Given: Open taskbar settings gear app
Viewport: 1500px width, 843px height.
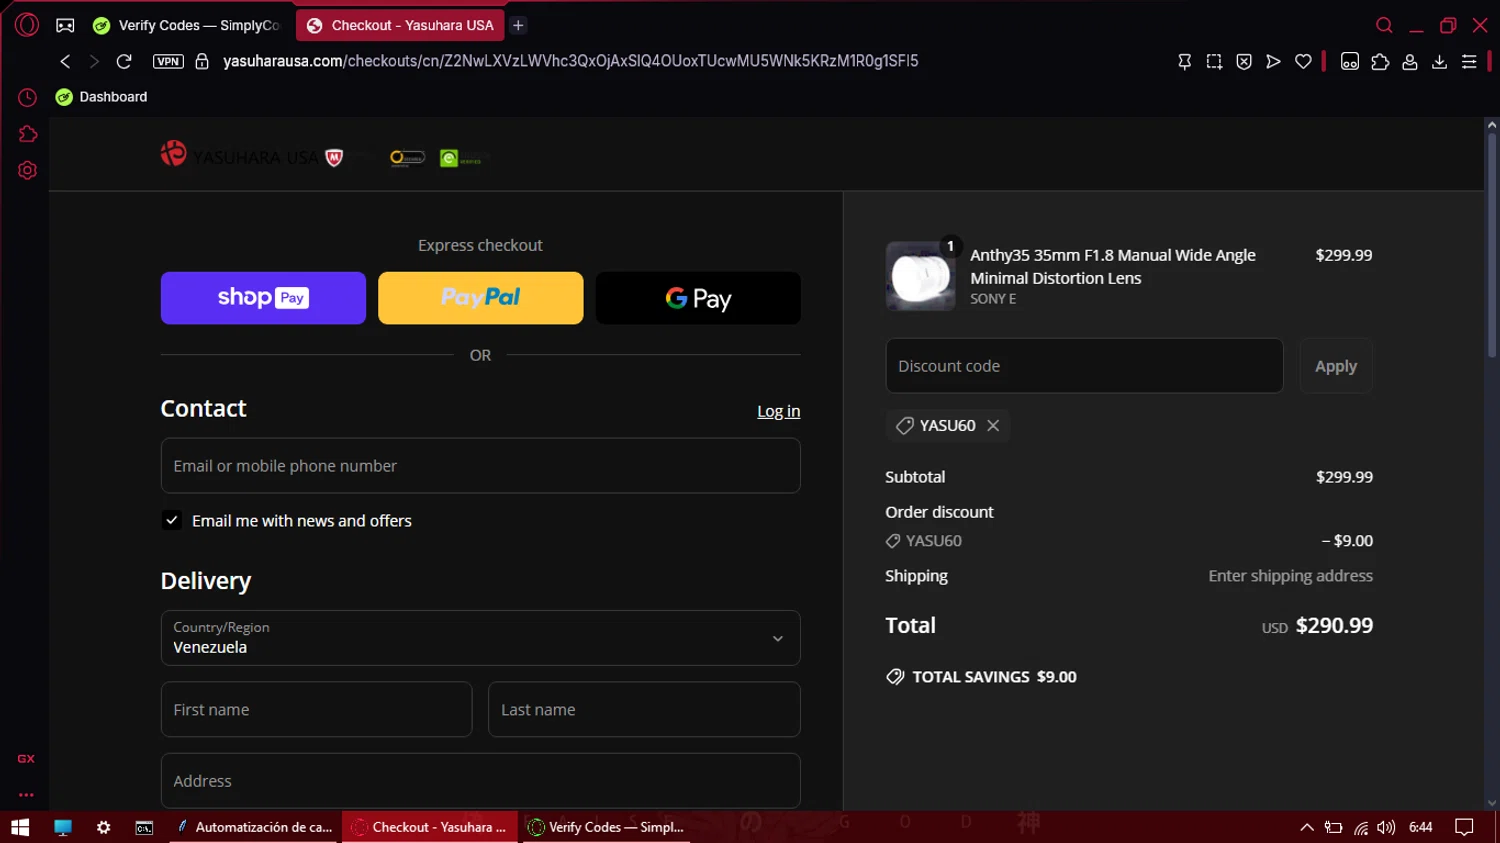Looking at the screenshot, I should tap(104, 827).
